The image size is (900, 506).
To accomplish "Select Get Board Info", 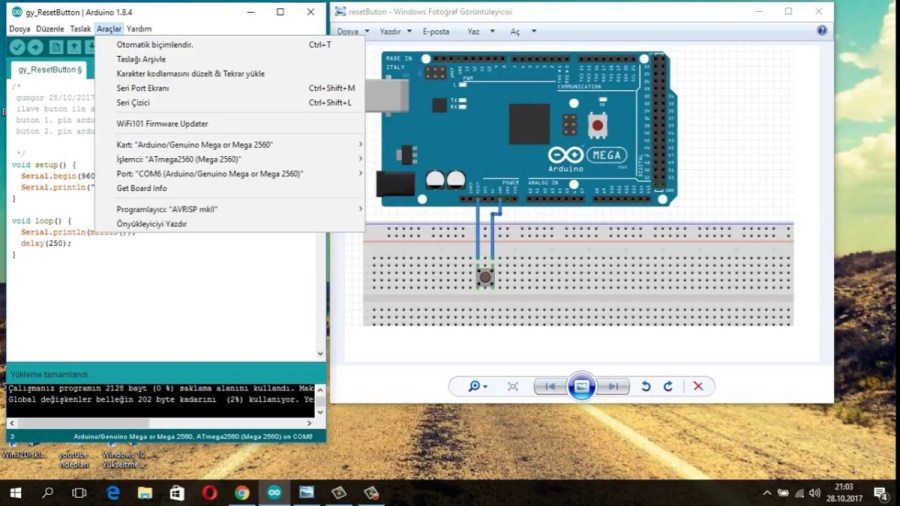I will click(230, 188).
